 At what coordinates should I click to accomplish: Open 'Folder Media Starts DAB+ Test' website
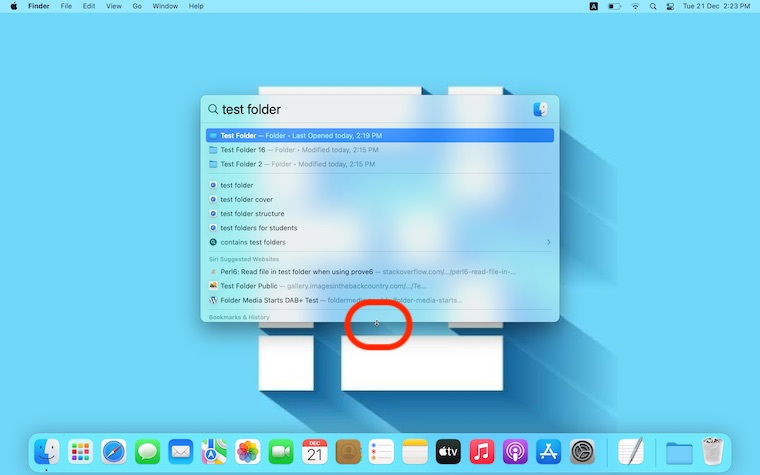pyautogui.click(x=380, y=300)
